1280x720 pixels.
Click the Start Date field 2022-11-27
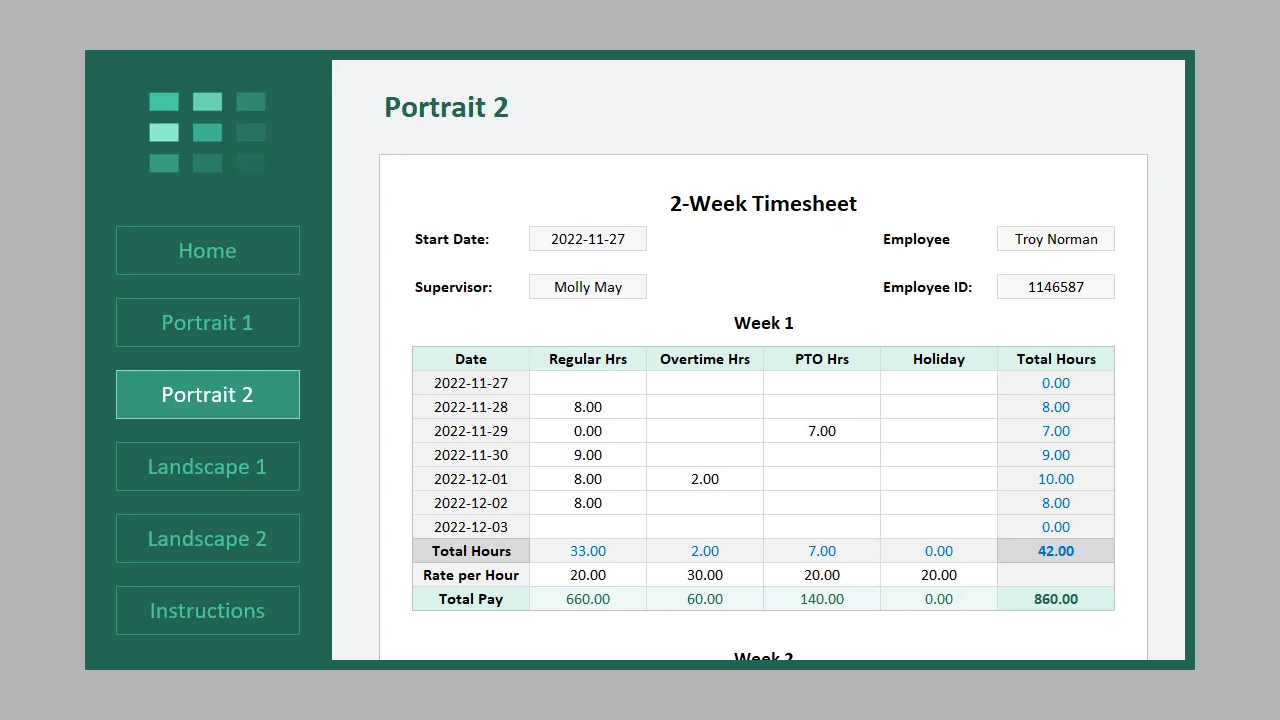pos(588,239)
